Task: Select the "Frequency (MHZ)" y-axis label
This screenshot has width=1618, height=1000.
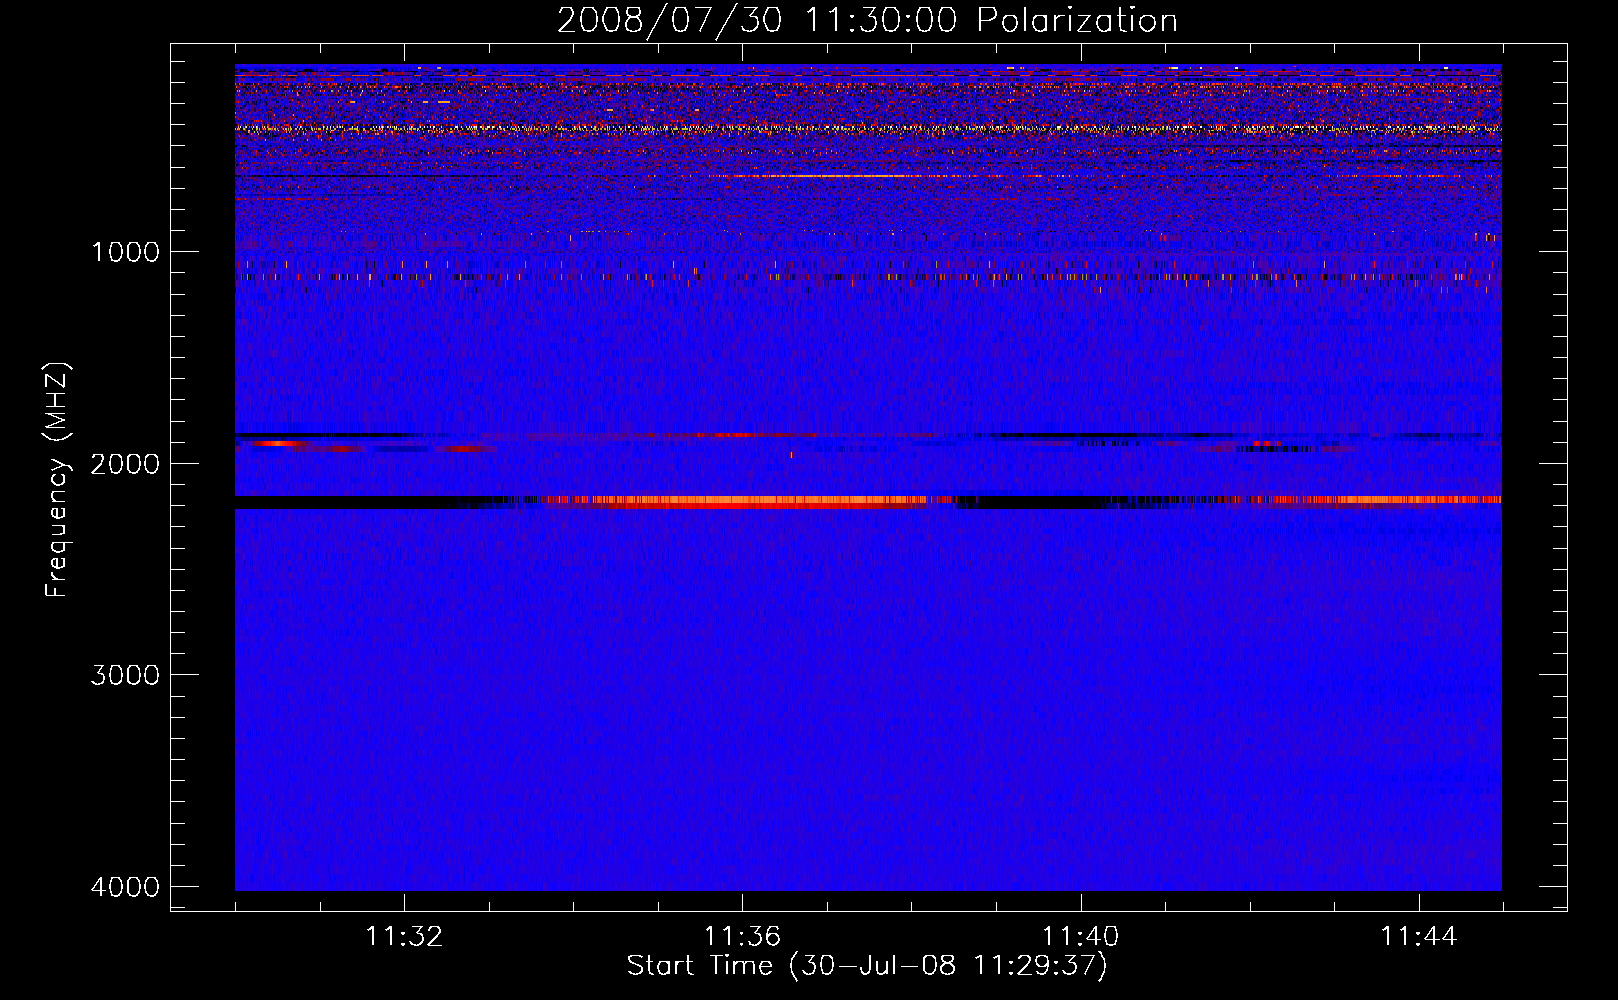Action: click(x=58, y=480)
